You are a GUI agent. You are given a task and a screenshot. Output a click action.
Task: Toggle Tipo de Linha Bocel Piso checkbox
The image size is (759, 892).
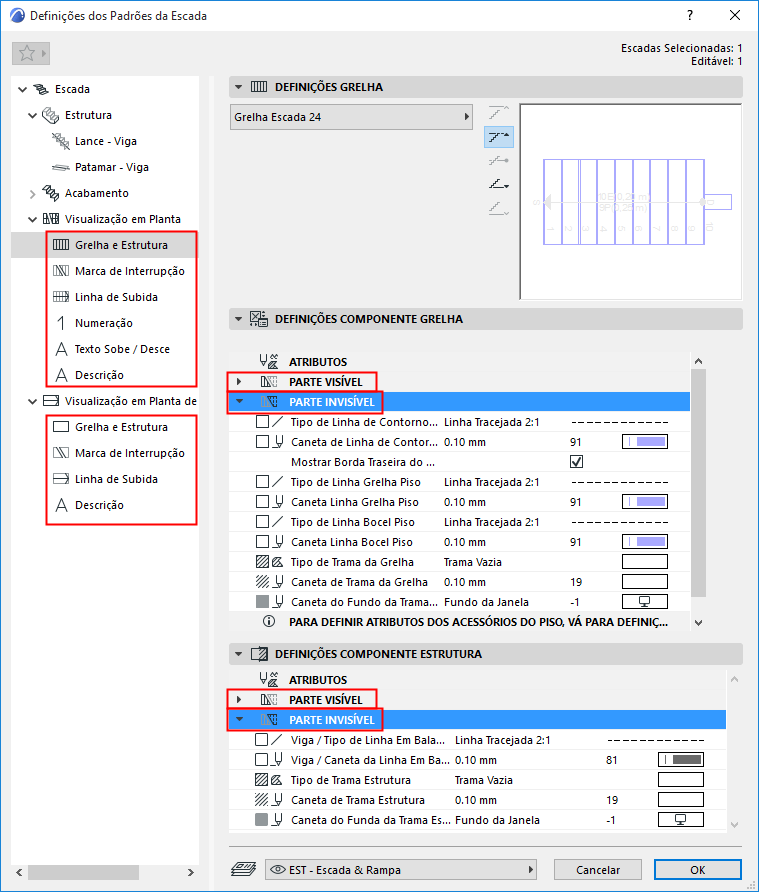(x=262, y=522)
